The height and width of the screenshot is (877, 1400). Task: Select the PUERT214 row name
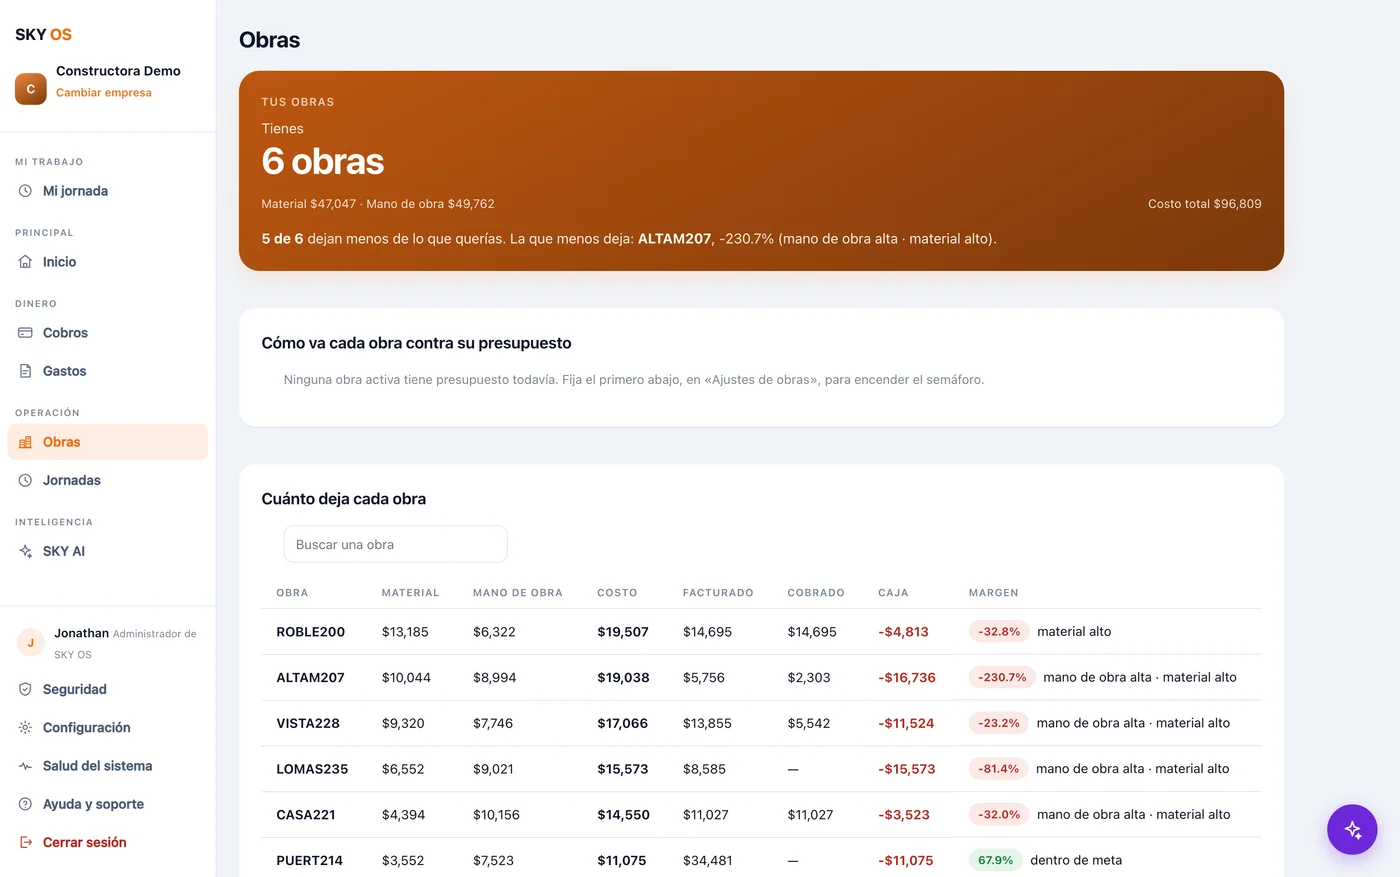(310, 860)
